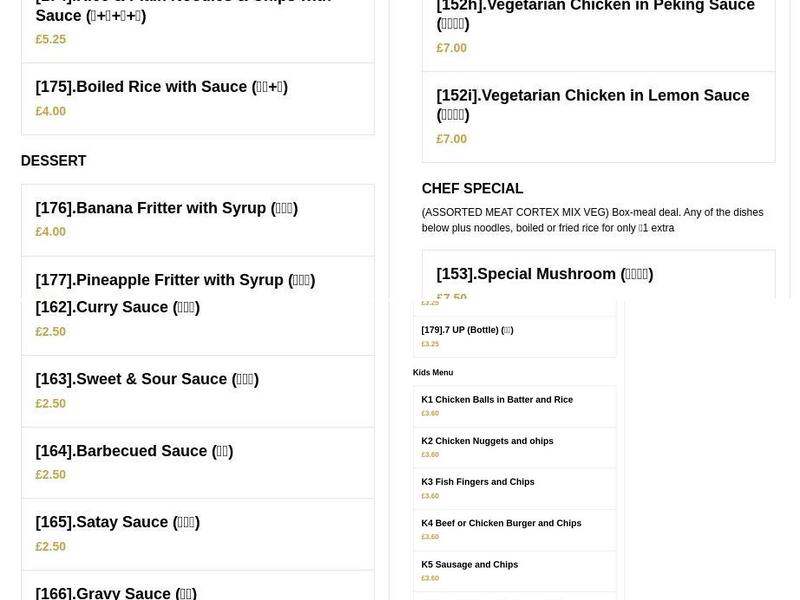Screen dimensions: 800x600
Task: Pick Sweet & Sour Sauce item 163
Action: click(147, 379)
